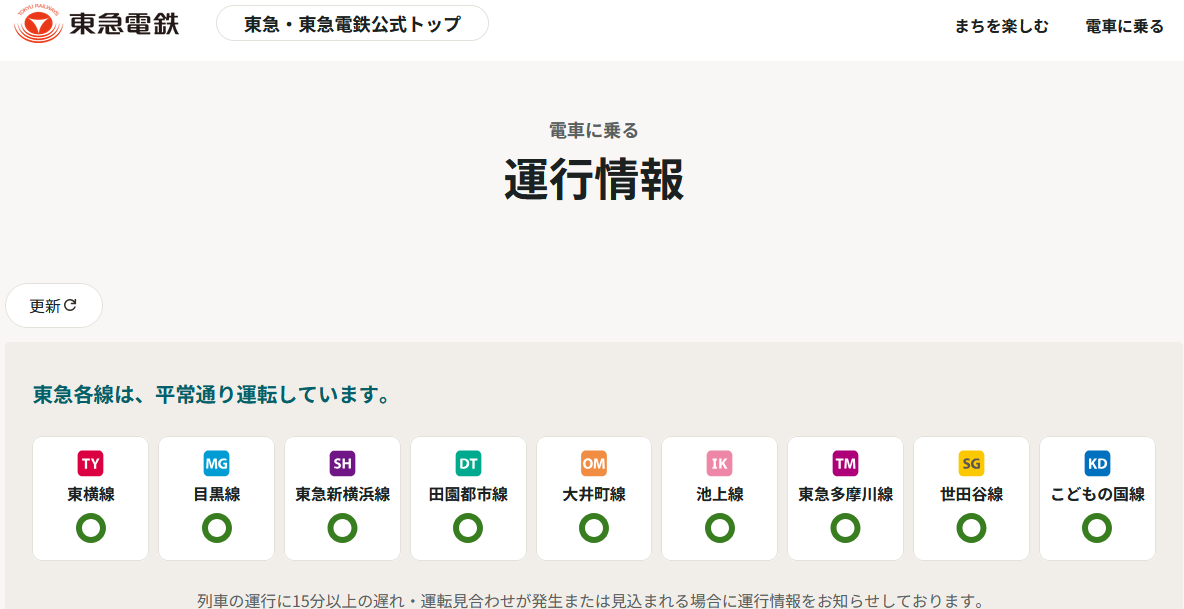Image resolution: width=1184 pixels, height=609 pixels.
Task: Open the まちを楽しむ menu
Action: (1002, 27)
